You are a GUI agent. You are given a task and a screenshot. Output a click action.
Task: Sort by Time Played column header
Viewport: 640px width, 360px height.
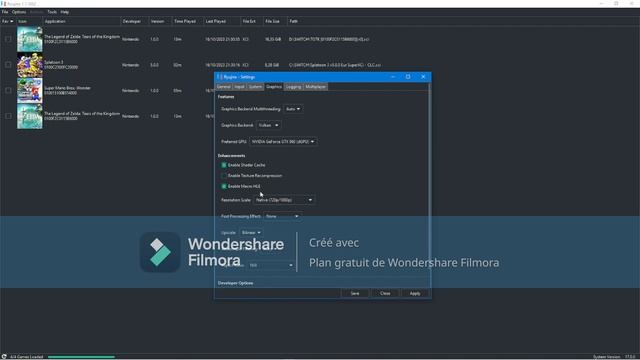[x=185, y=21]
